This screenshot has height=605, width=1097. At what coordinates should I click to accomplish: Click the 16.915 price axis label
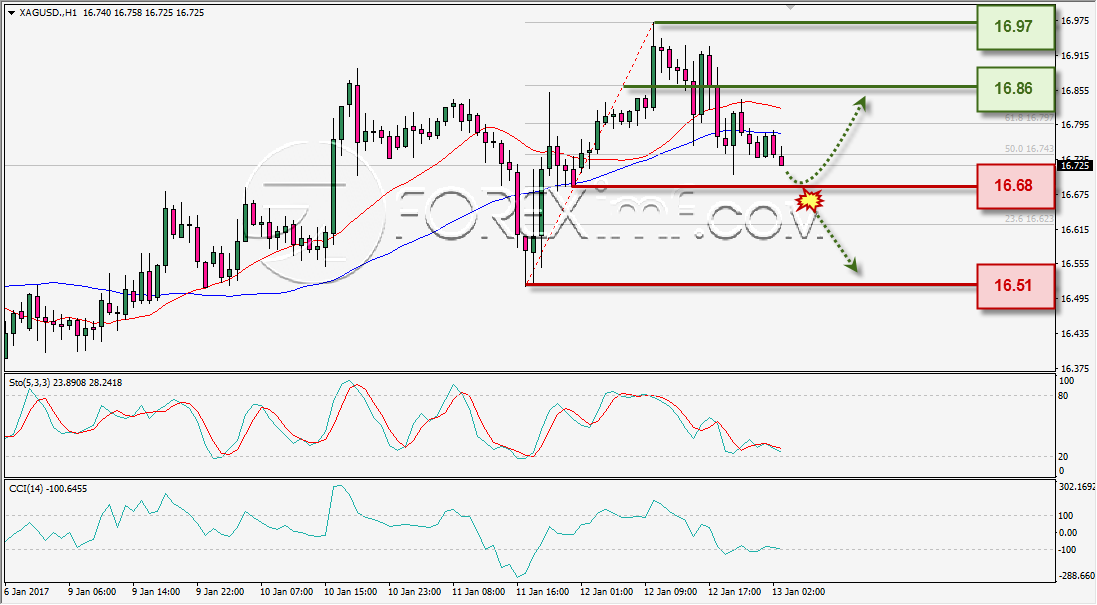[1075, 55]
